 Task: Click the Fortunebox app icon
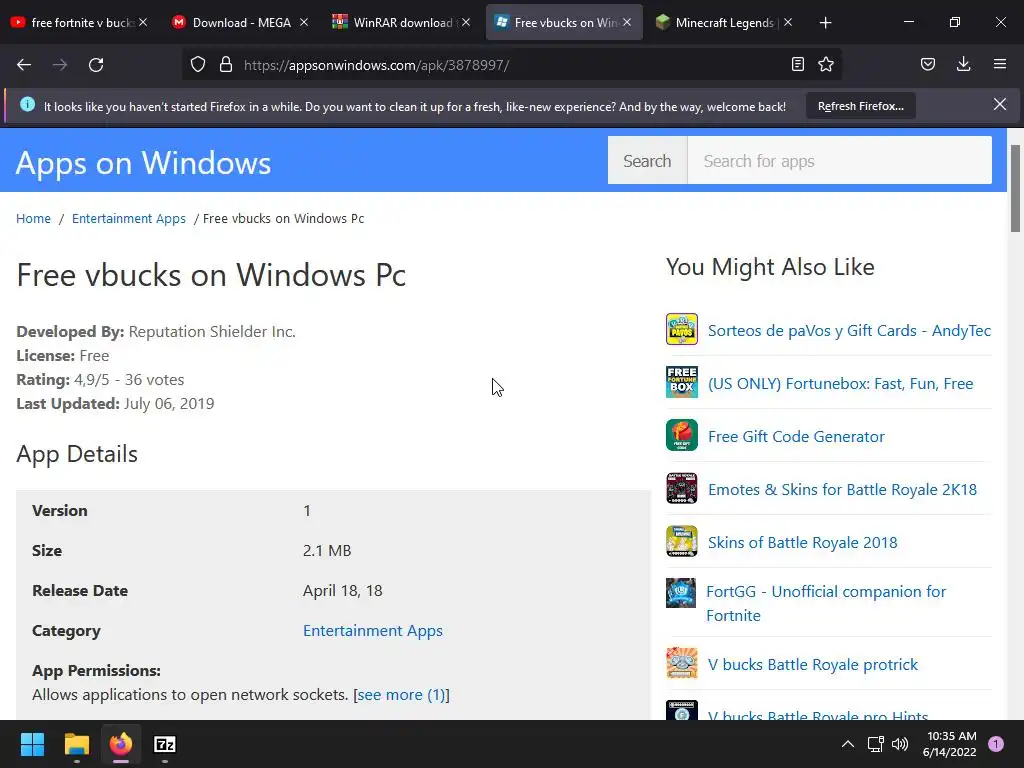pyautogui.click(x=682, y=382)
